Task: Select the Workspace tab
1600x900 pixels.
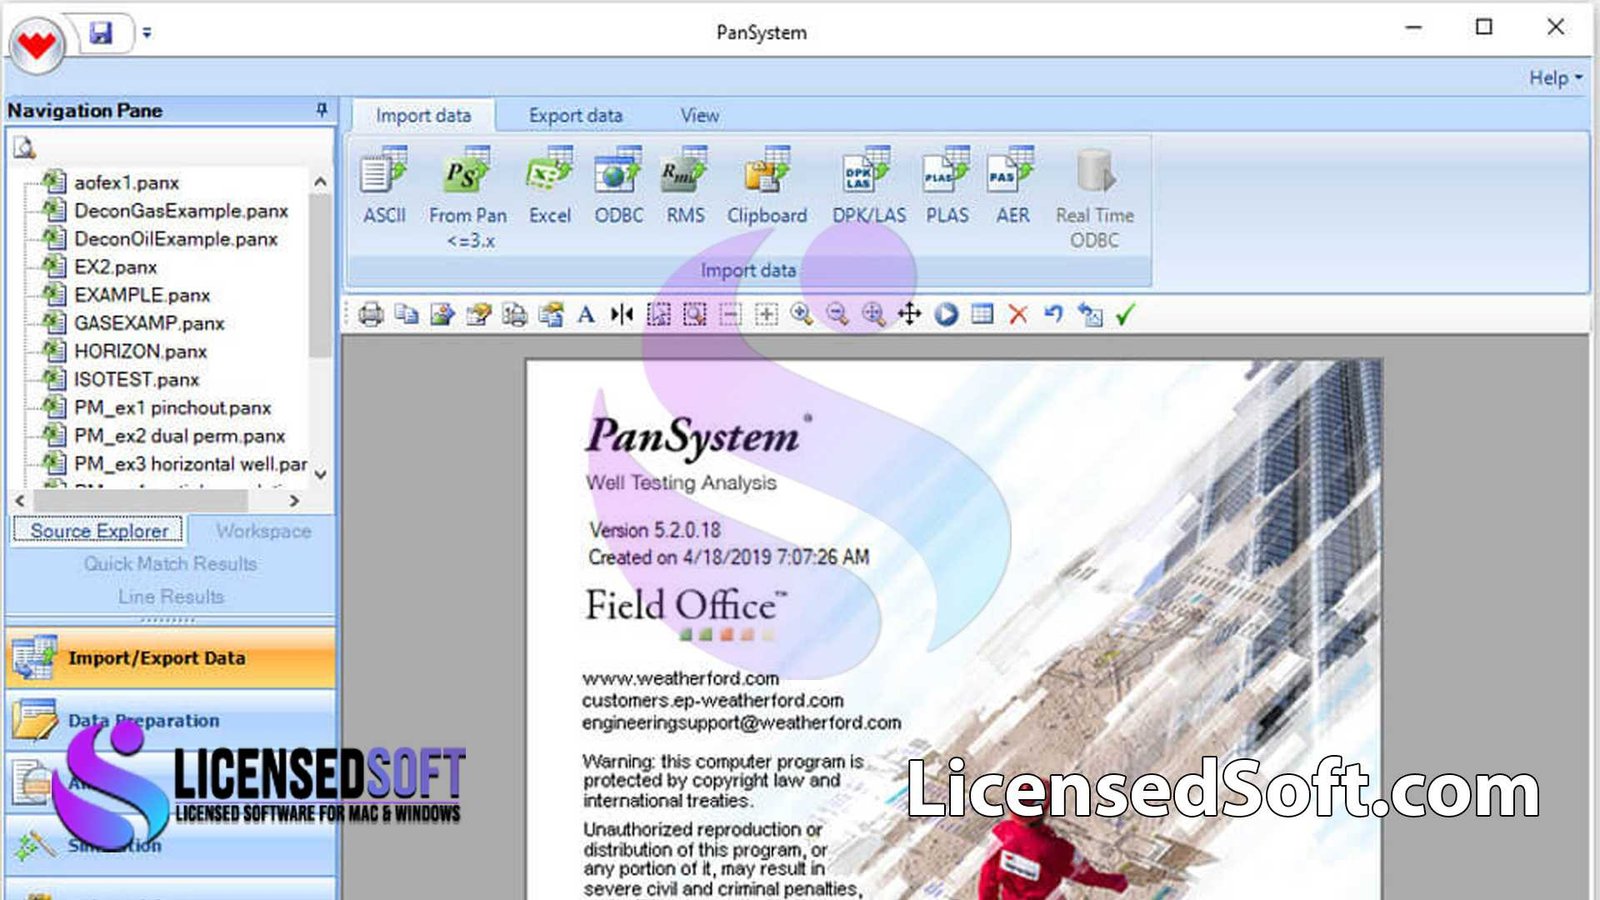Action: (263, 531)
